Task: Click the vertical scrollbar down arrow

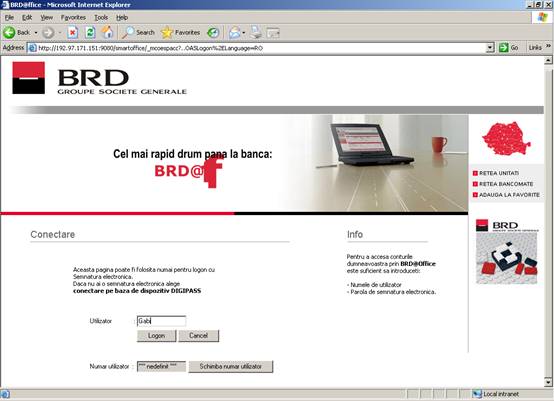Action: [548, 382]
